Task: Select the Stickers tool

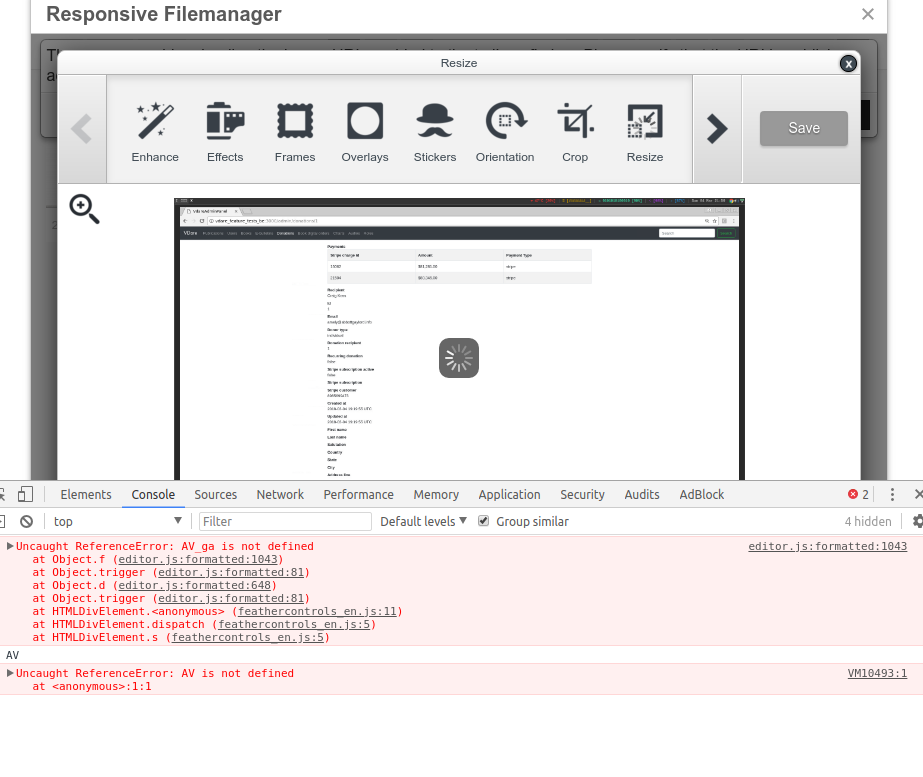Action: point(435,130)
